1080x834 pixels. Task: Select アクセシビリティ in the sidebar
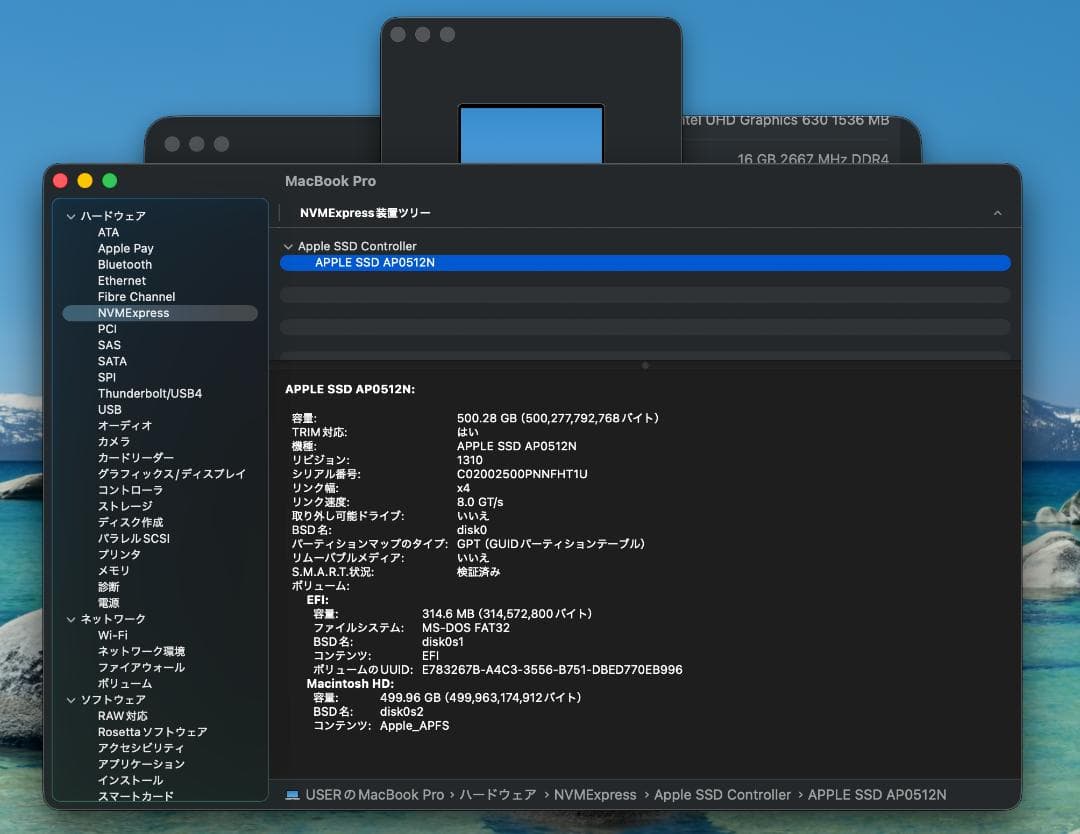point(141,748)
